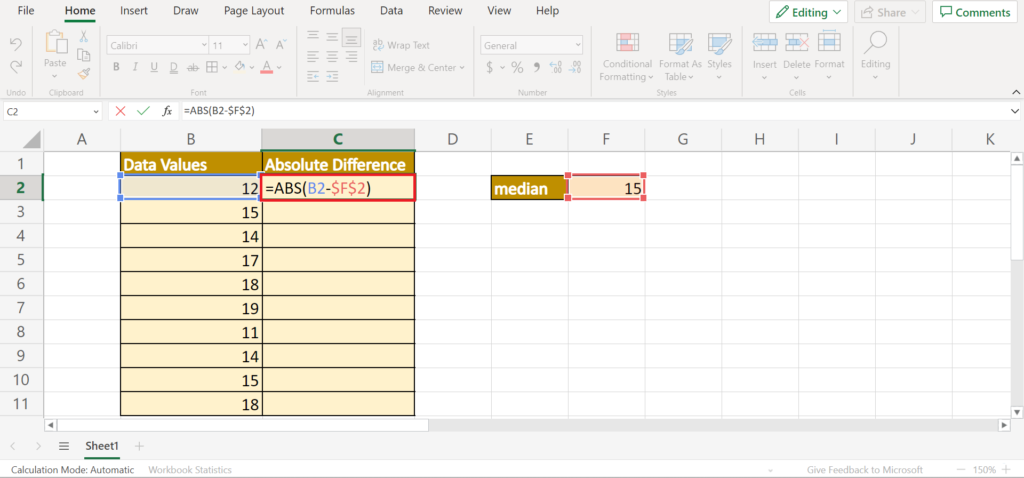The width and height of the screenshot is (1024, 478).
Task: Click the Give Feedback to Microsoft link
Action: pyautogui.click(x=866, y=469)
